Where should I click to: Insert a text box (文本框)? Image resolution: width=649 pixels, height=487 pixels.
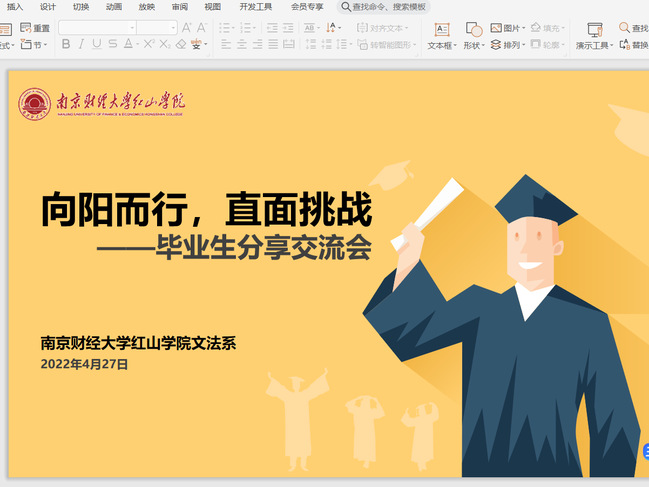pos(441,36)
